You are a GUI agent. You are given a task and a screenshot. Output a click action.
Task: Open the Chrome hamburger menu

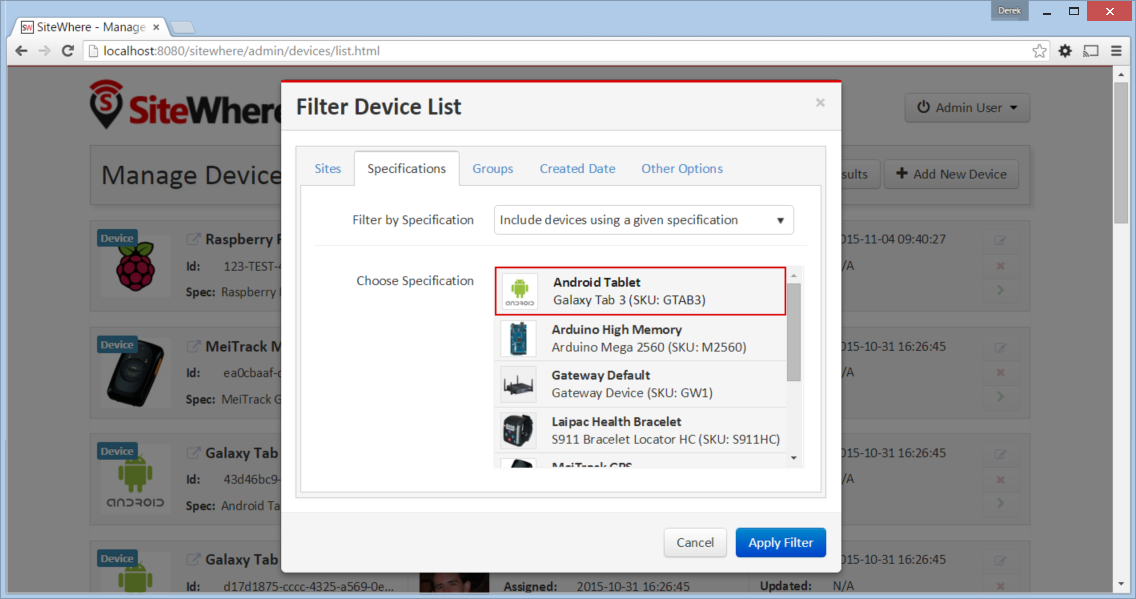[1116, 51]
